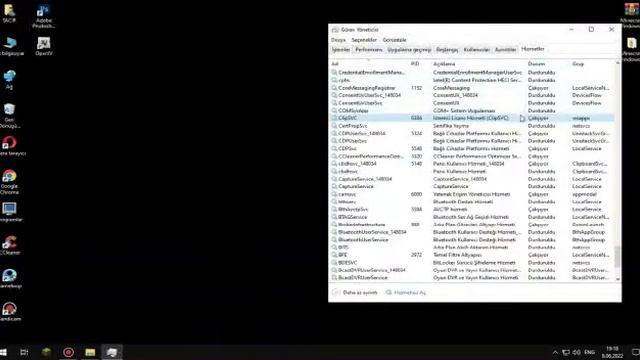The image size is (640, 360).
Task: Select the Ağ network desktop icon
Action: coord(9,80)
